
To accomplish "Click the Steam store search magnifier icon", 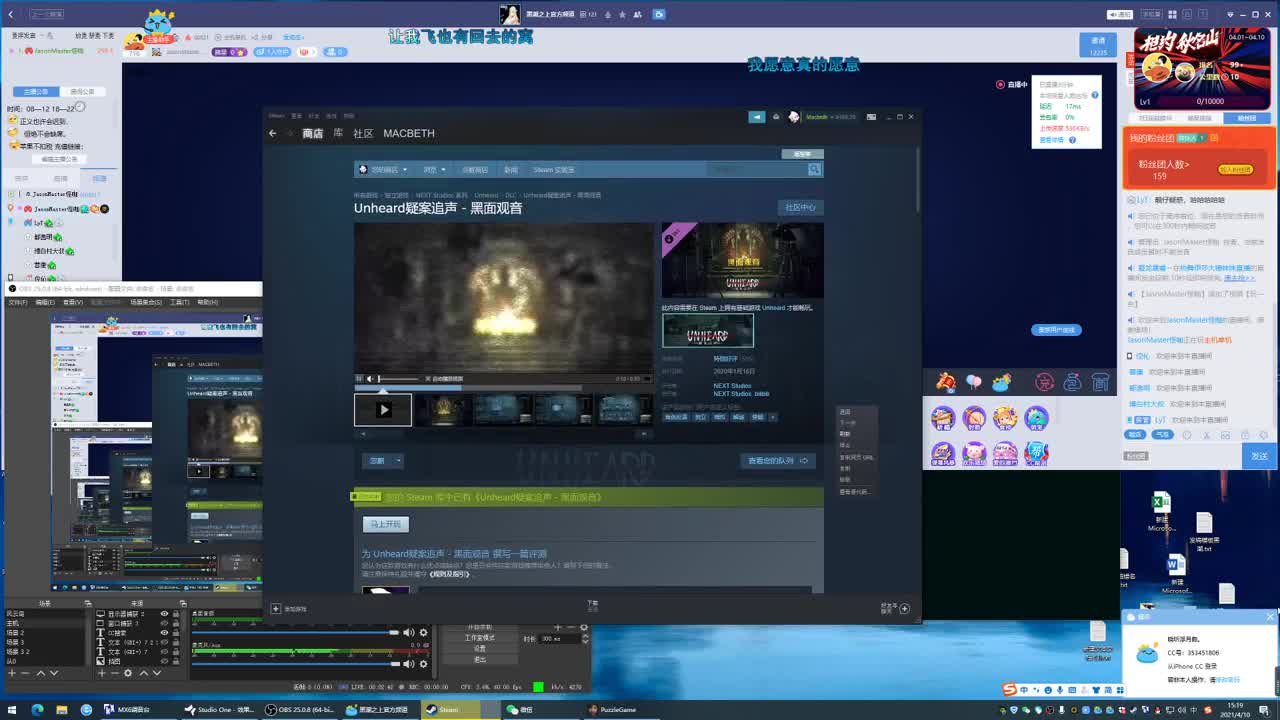I will point(814,169).
